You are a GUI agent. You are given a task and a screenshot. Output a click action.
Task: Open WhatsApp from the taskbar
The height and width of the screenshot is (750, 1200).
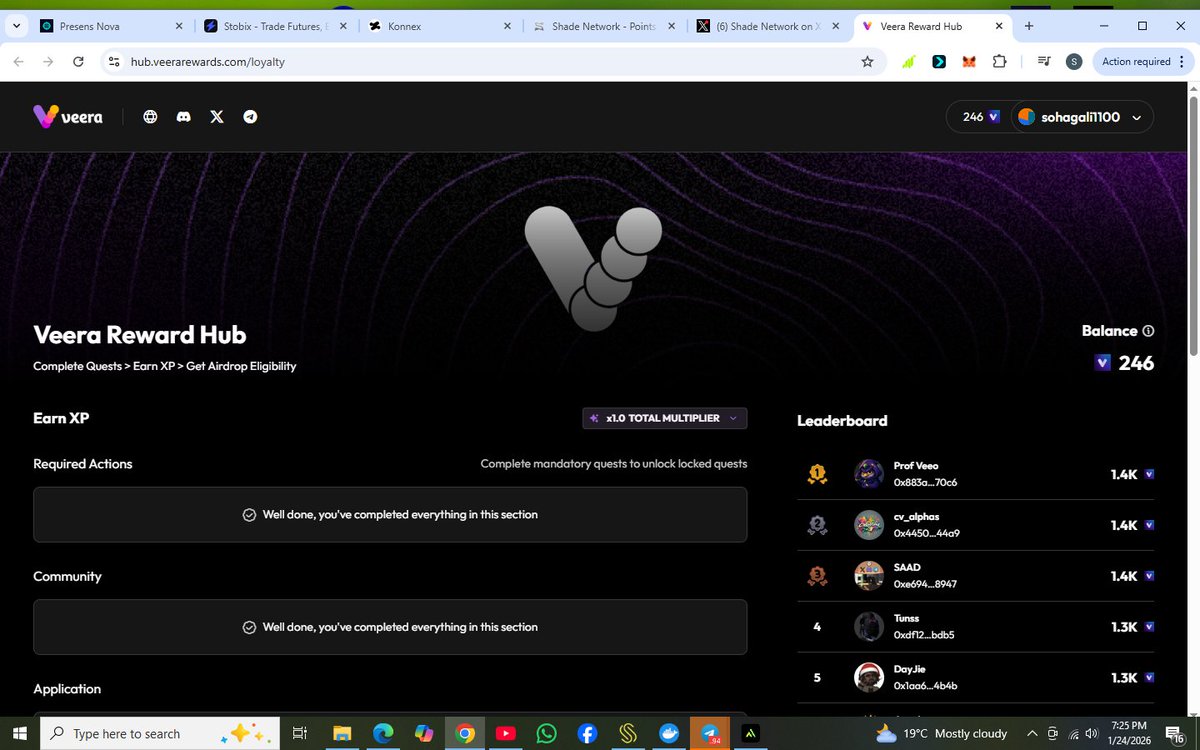point(546,733)
